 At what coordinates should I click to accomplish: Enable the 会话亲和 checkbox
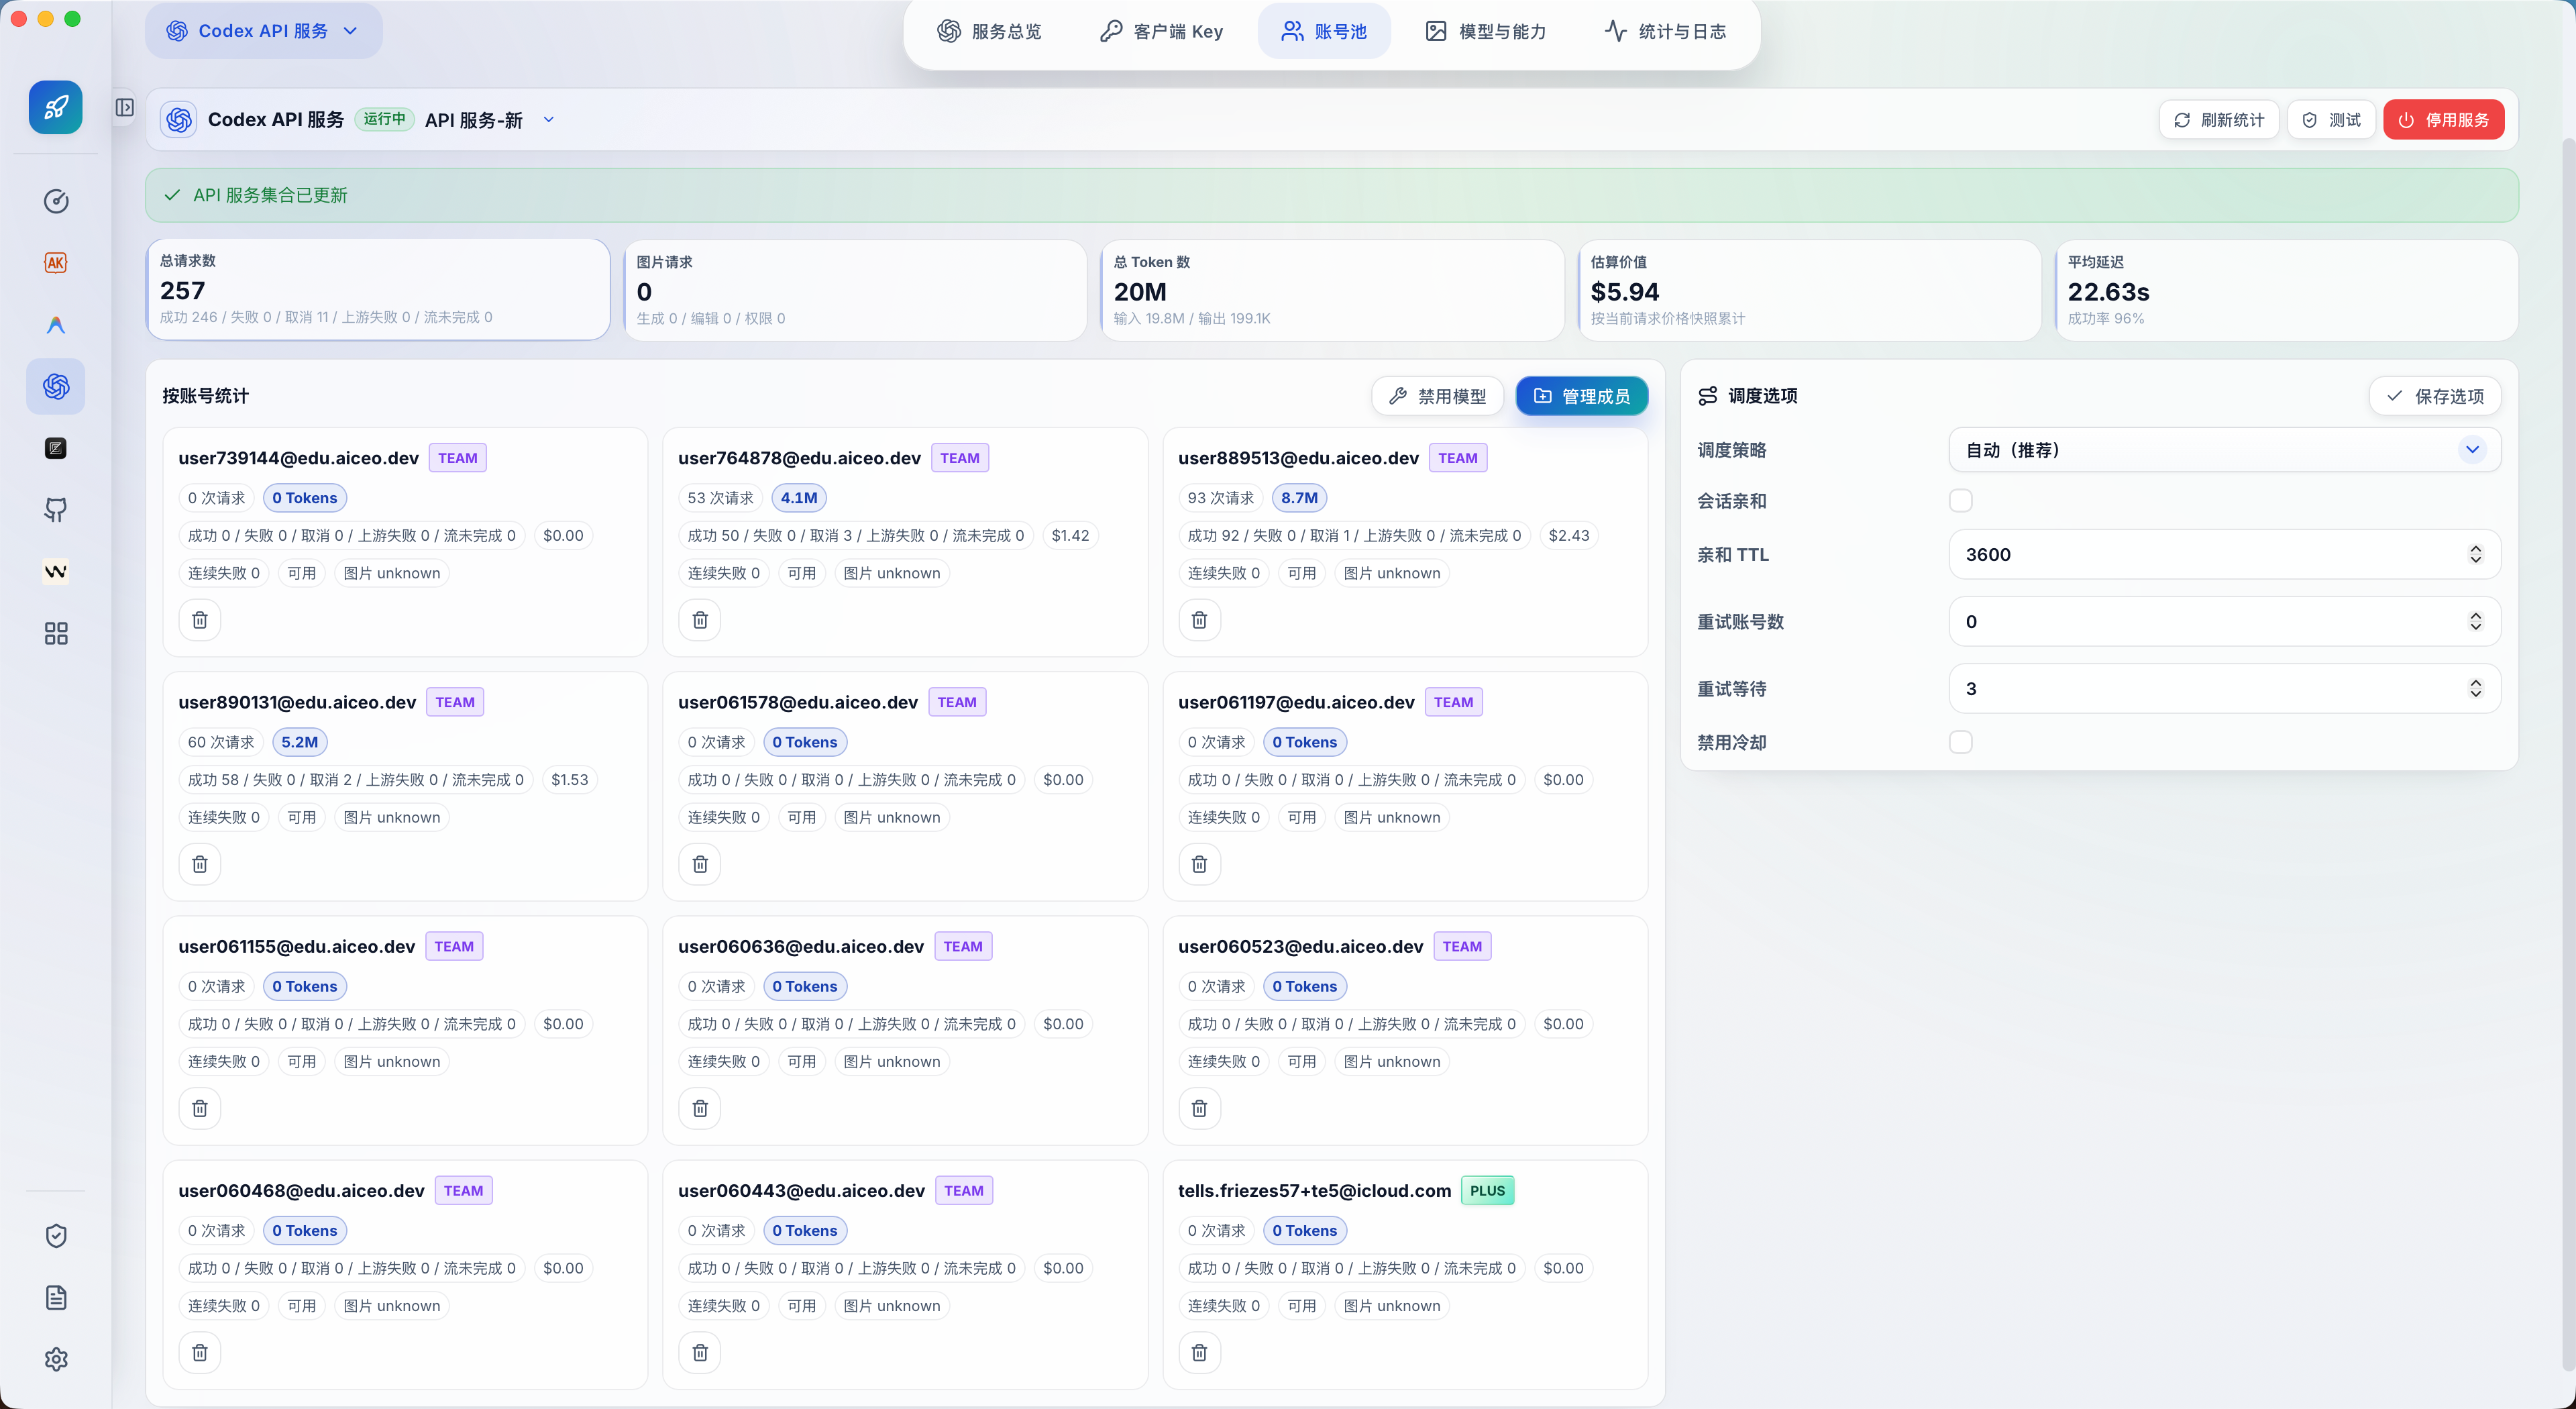(1961, 501)
